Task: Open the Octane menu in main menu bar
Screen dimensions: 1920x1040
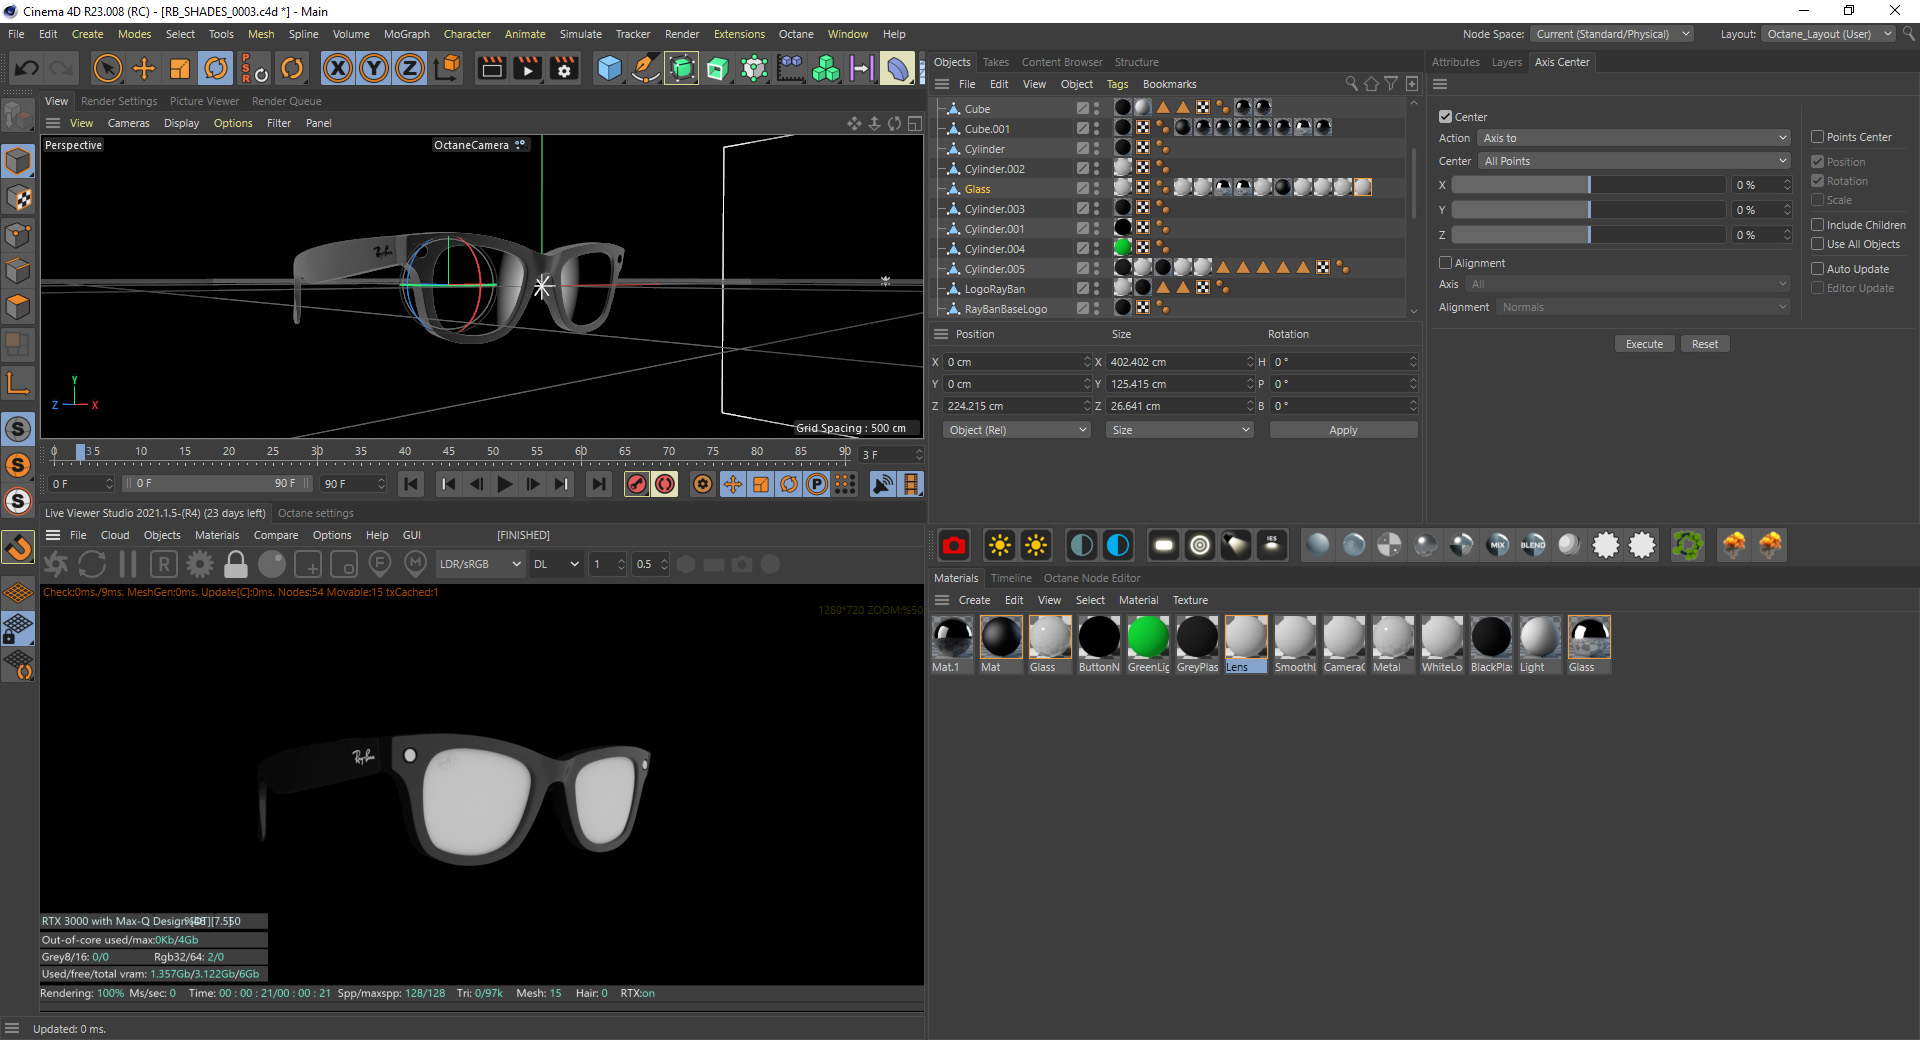Action: click(x=796, y=34)
